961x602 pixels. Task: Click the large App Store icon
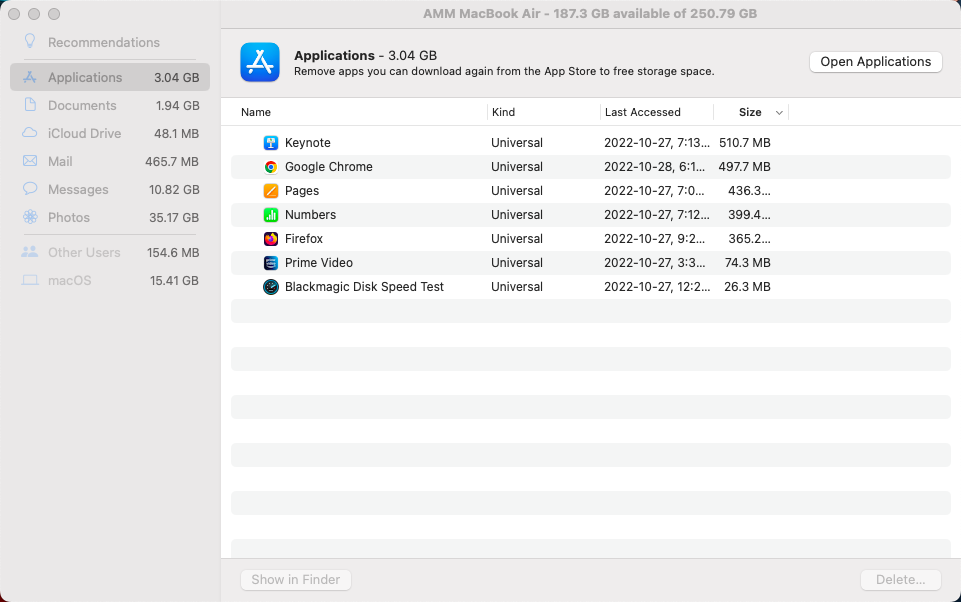click(260, 62)
